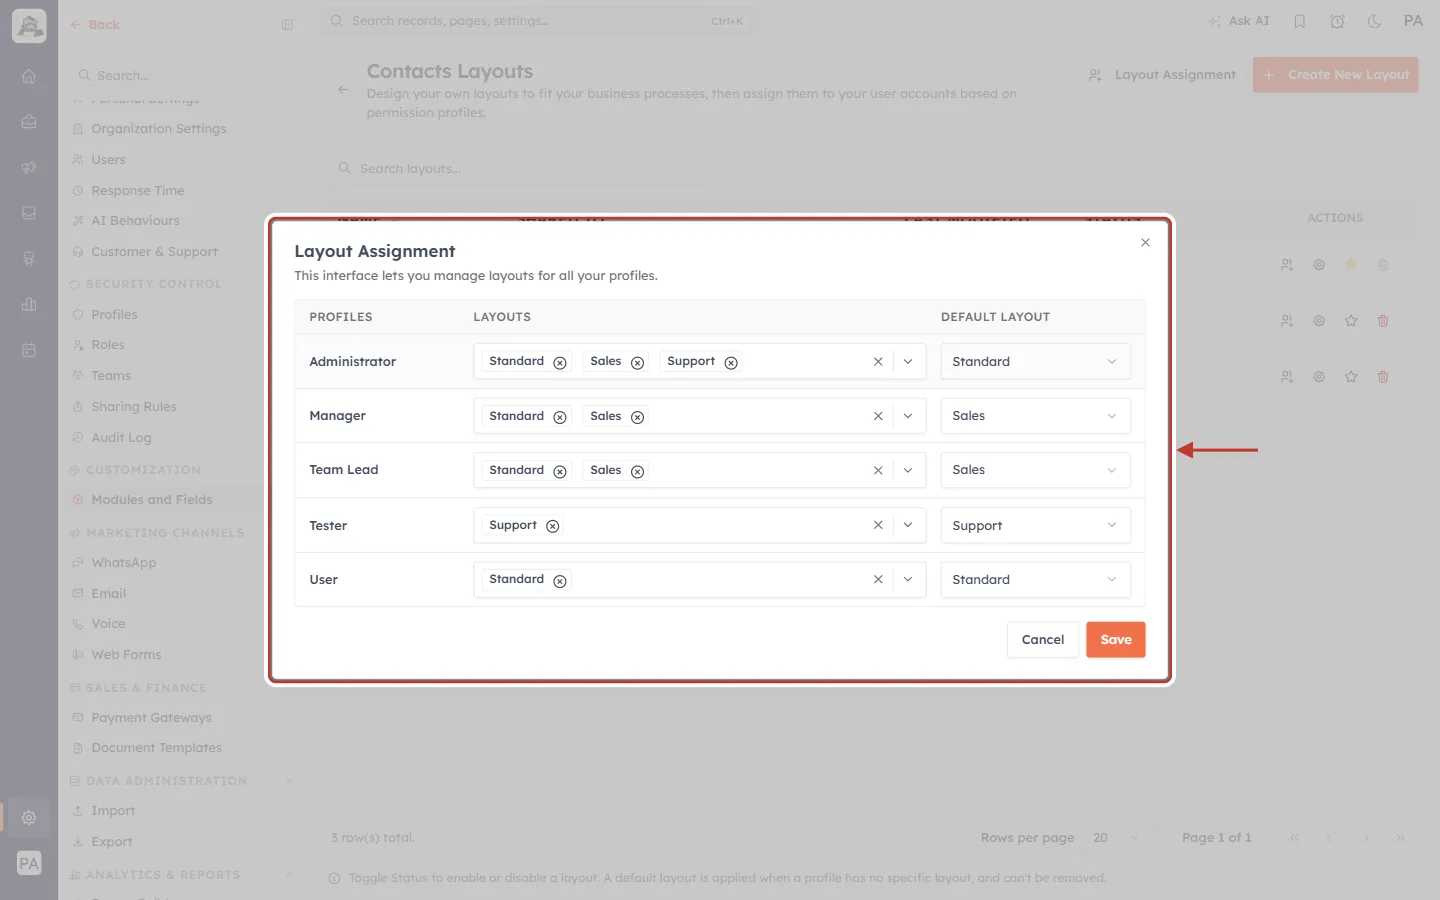Open Administrator layouts dropdown list
Viewport: 1440px width, 900px height.
point(908,362)
